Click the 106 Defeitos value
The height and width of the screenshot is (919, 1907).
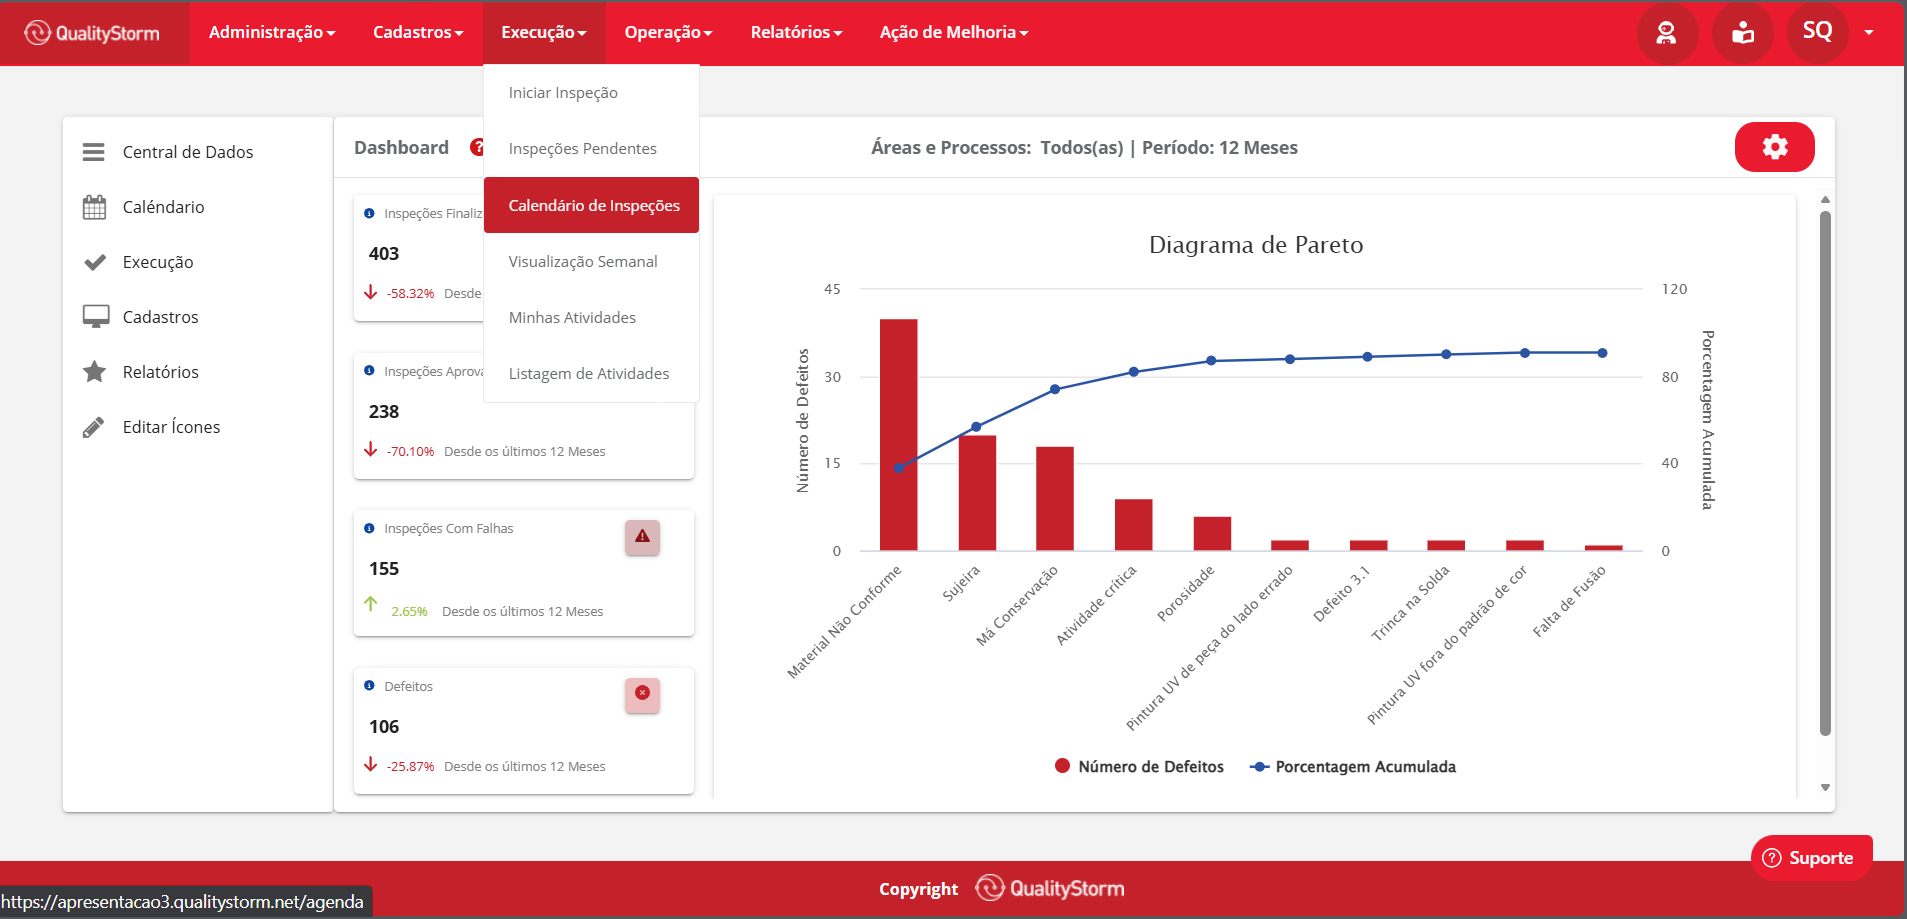coord(384,727)
